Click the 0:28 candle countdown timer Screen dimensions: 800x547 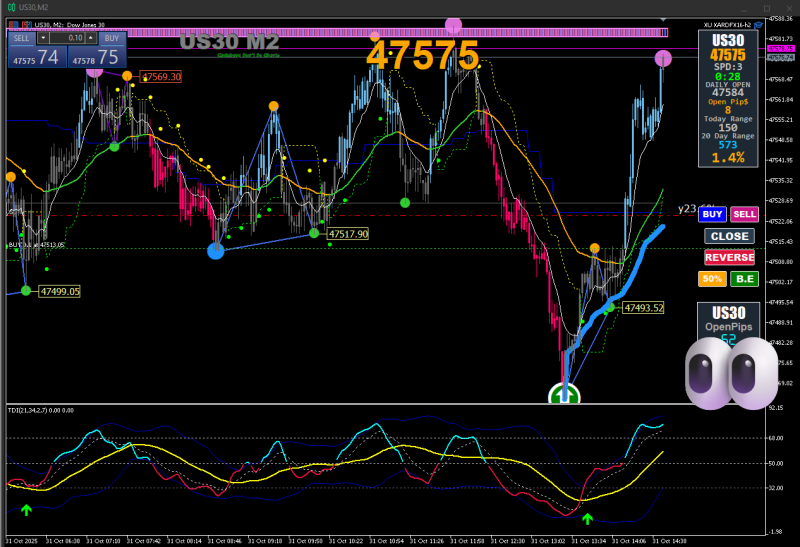728,77
